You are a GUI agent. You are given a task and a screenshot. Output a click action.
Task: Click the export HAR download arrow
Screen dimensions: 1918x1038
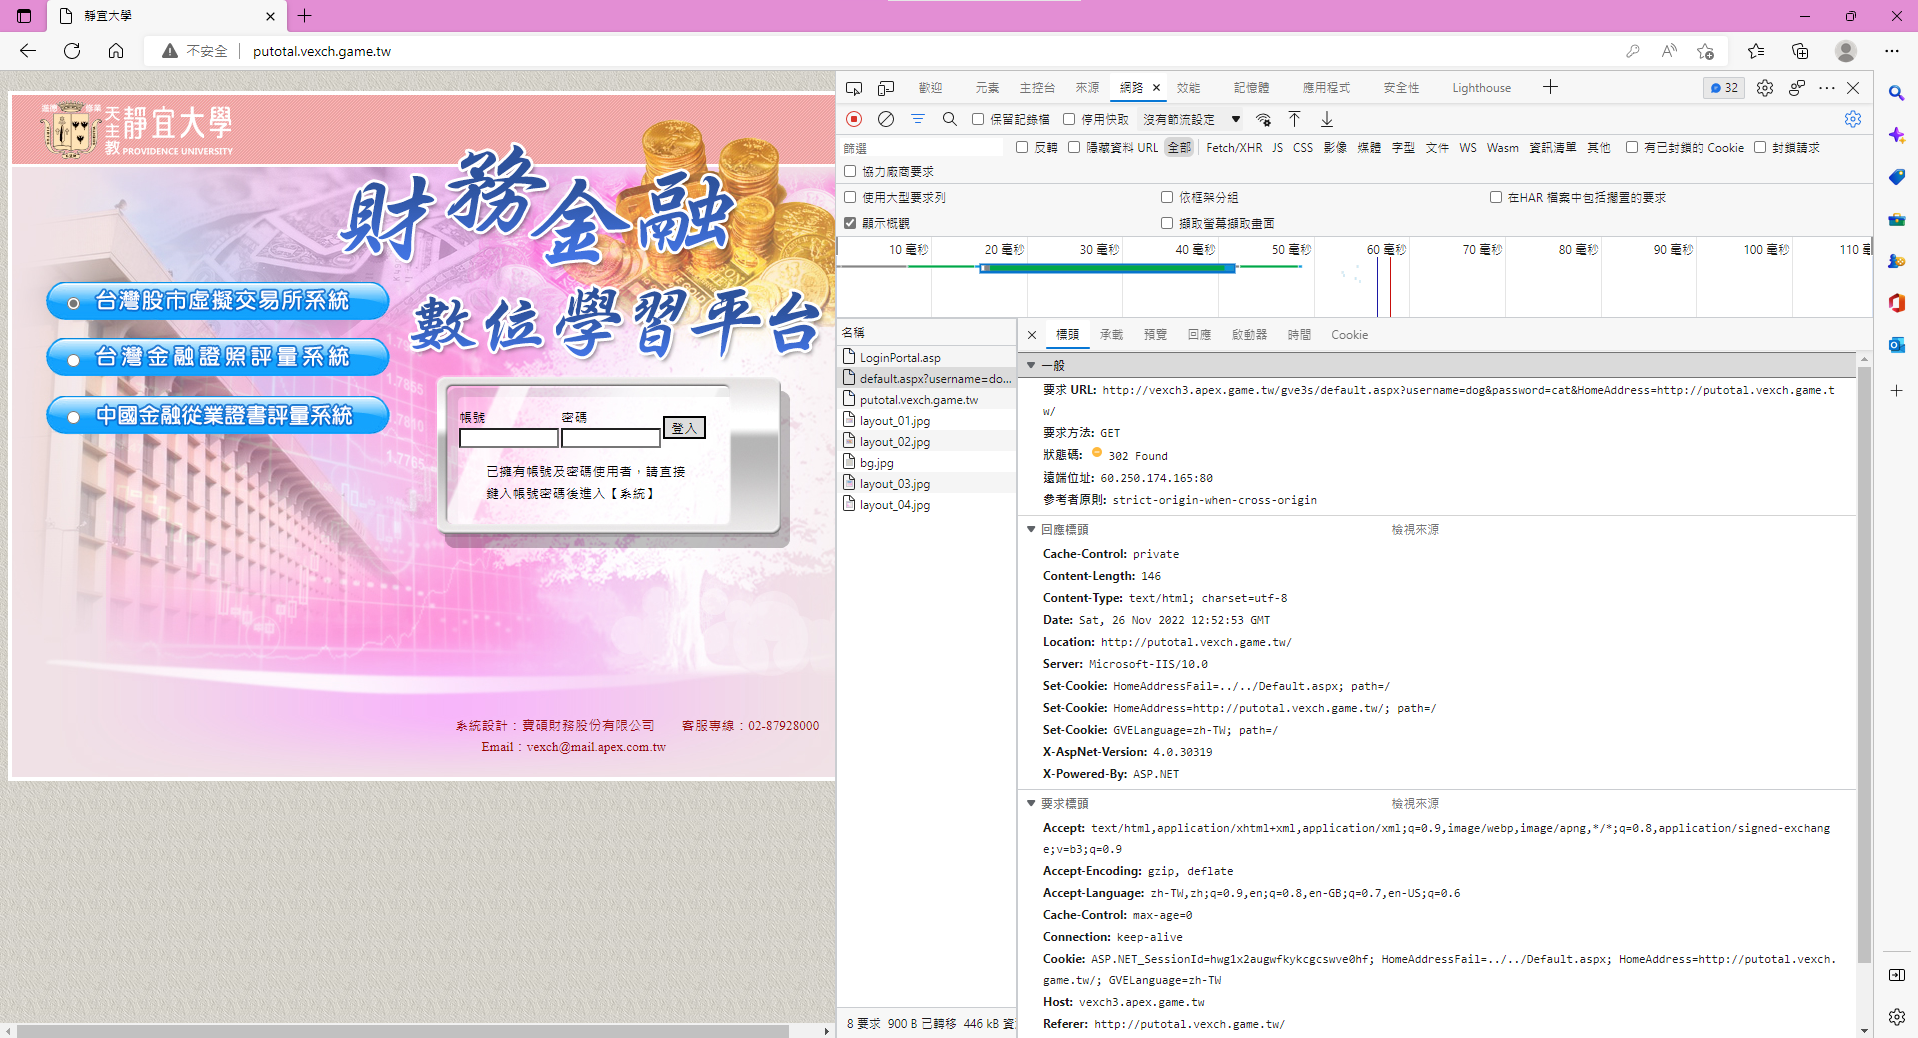[x=1327, y=119]
